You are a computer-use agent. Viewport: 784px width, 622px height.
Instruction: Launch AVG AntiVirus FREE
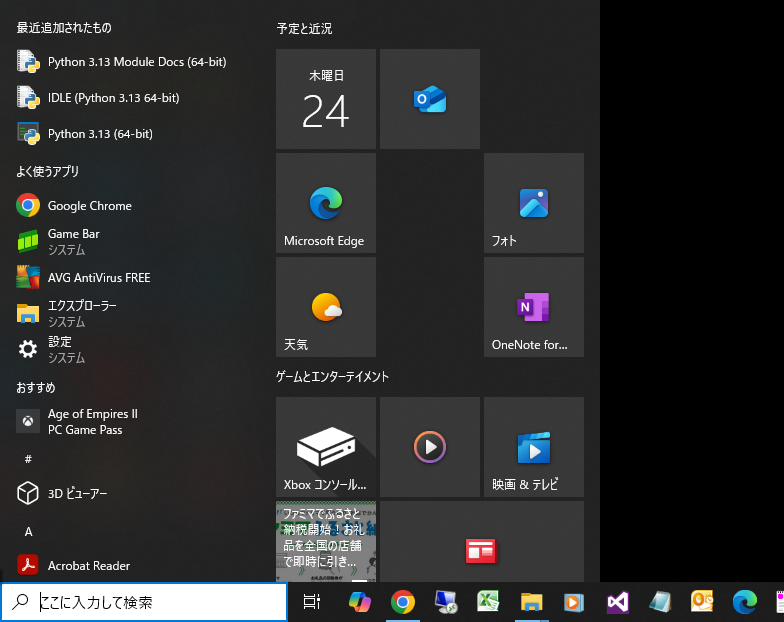[98, 277]
